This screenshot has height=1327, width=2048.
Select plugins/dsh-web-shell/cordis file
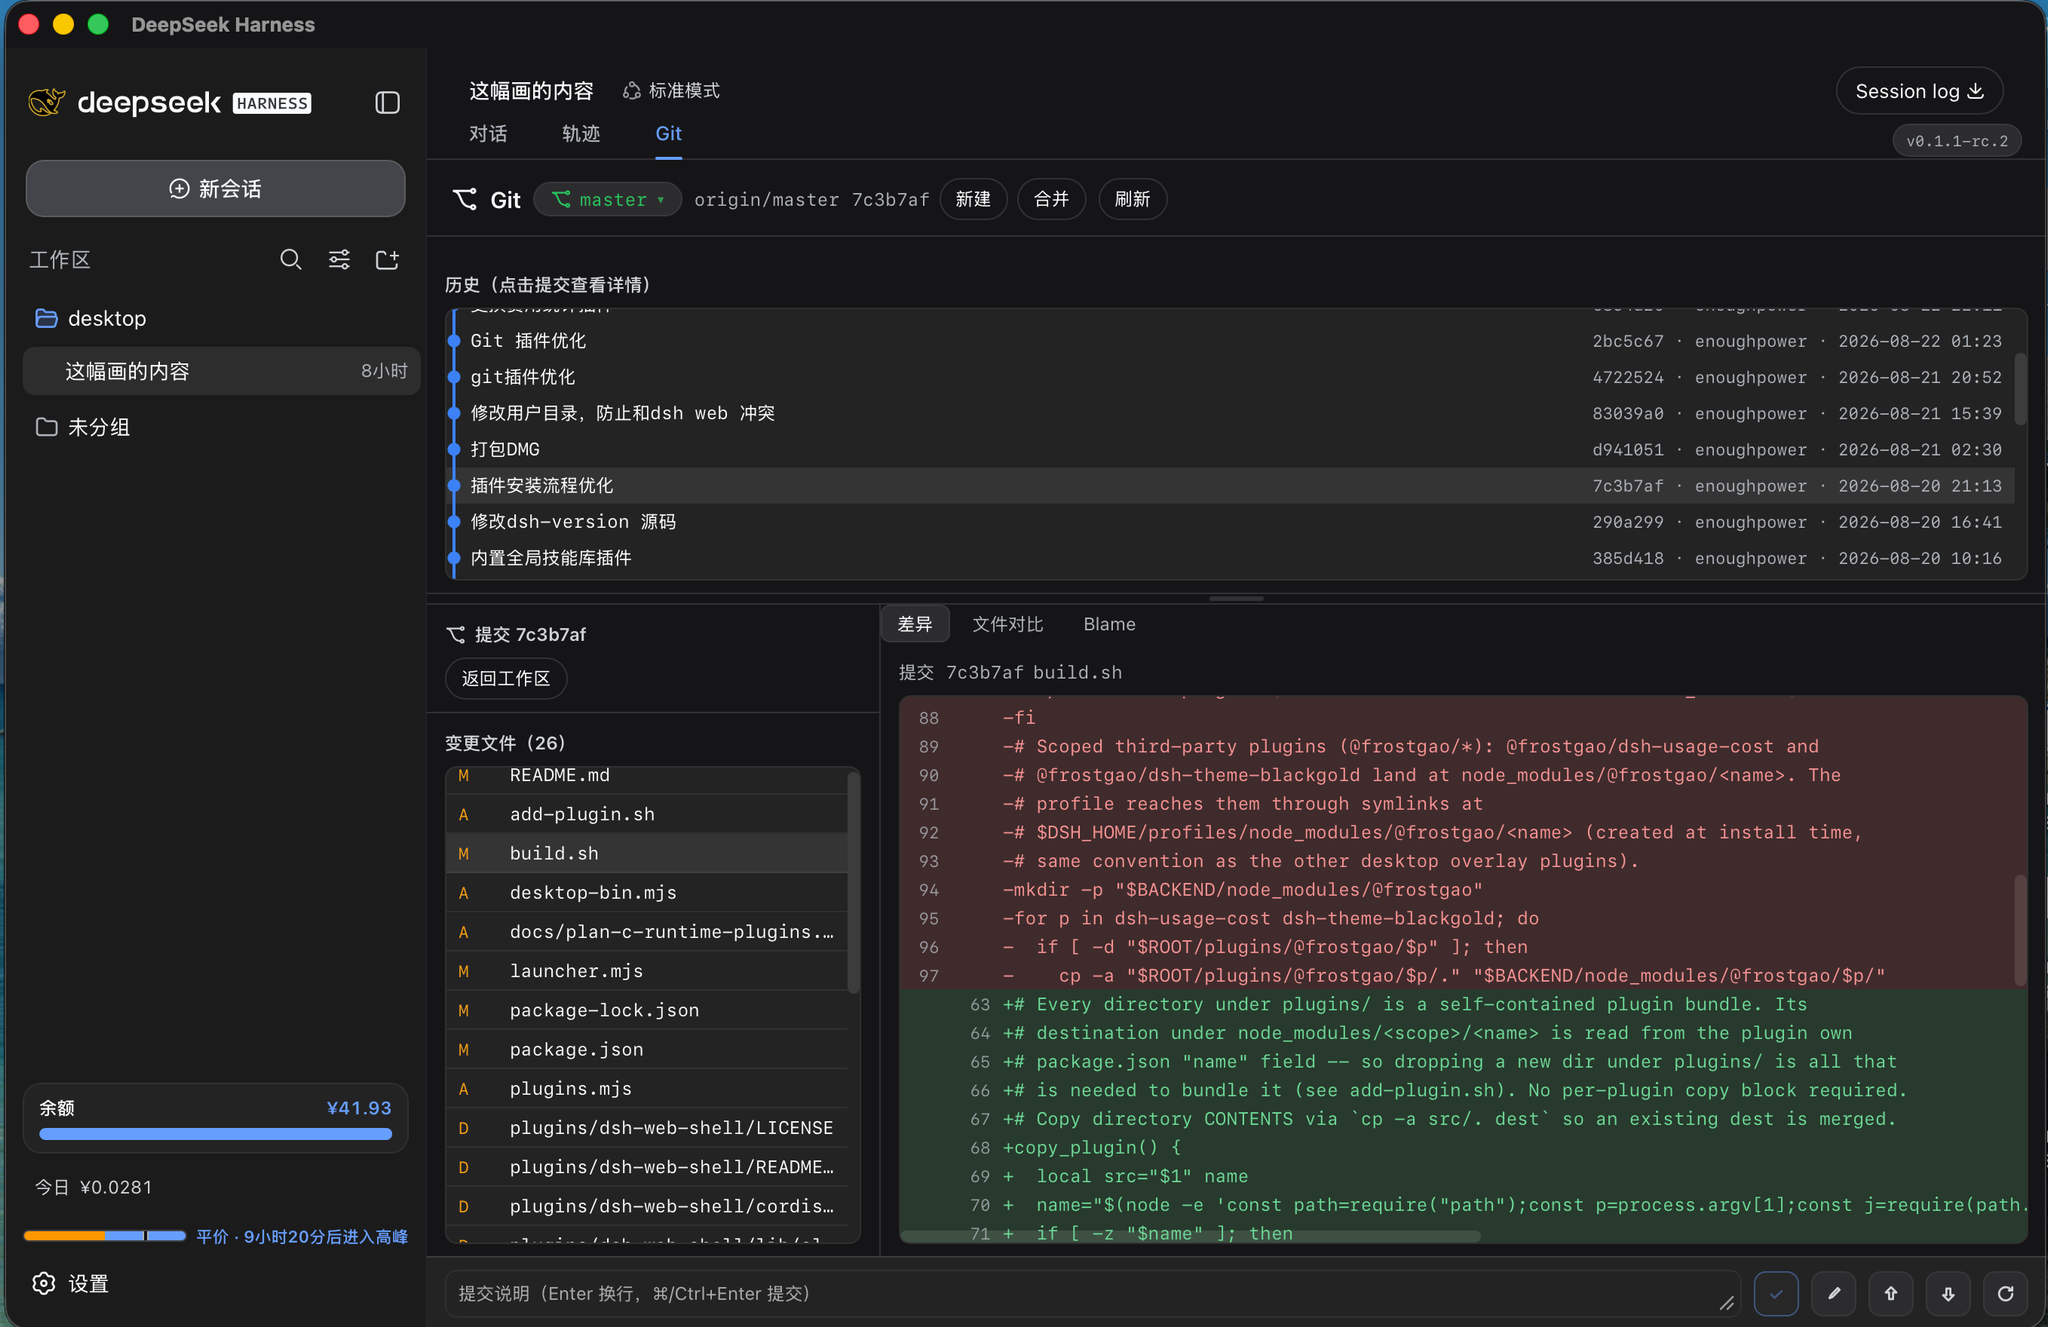coord(647,1206)
